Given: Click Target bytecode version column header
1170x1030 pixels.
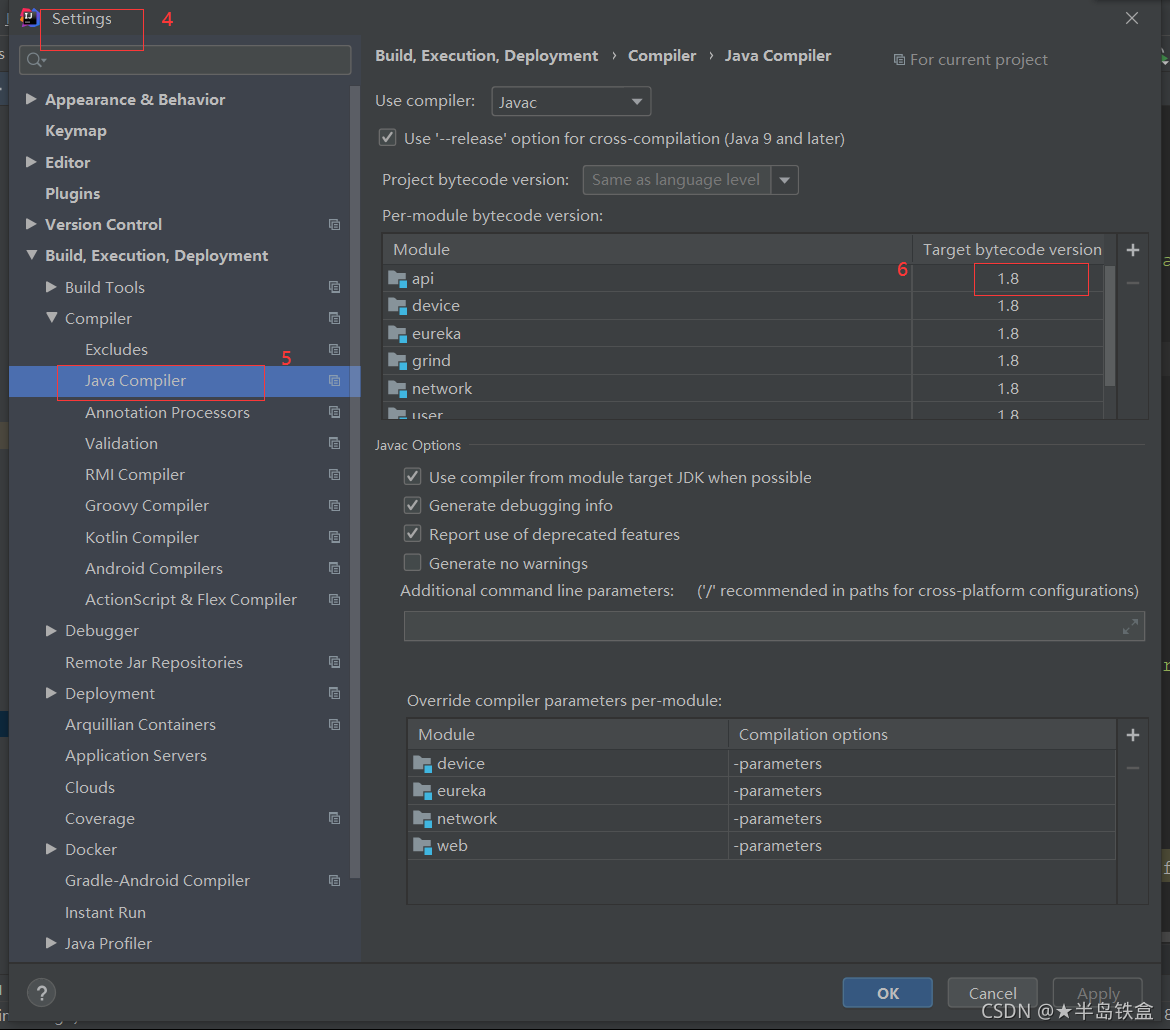Looking at the screenshot, I should pos(1012,250).
